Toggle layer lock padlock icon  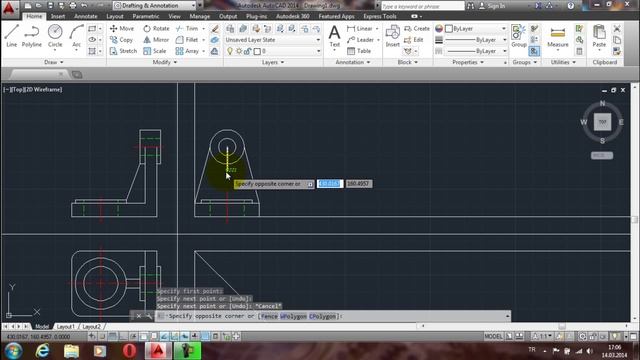pos(247,51)
